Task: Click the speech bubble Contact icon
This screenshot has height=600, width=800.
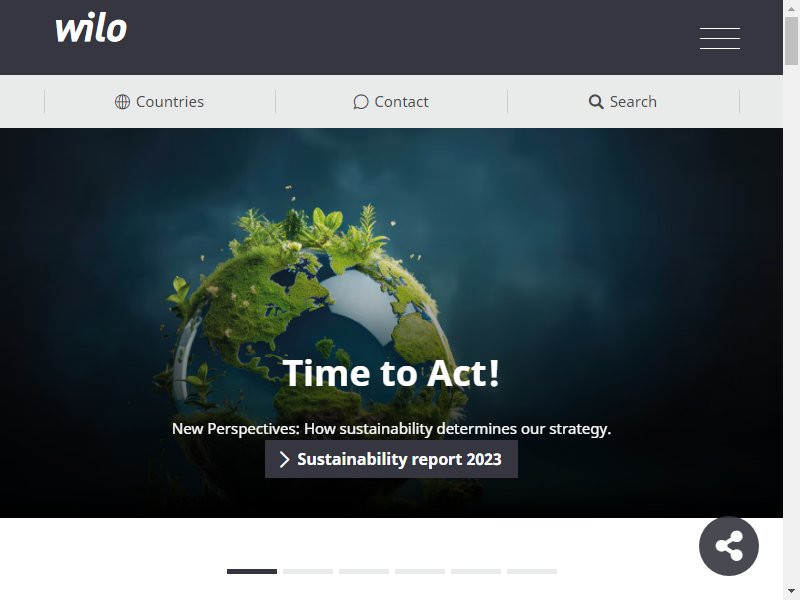Action: (361, 102)
